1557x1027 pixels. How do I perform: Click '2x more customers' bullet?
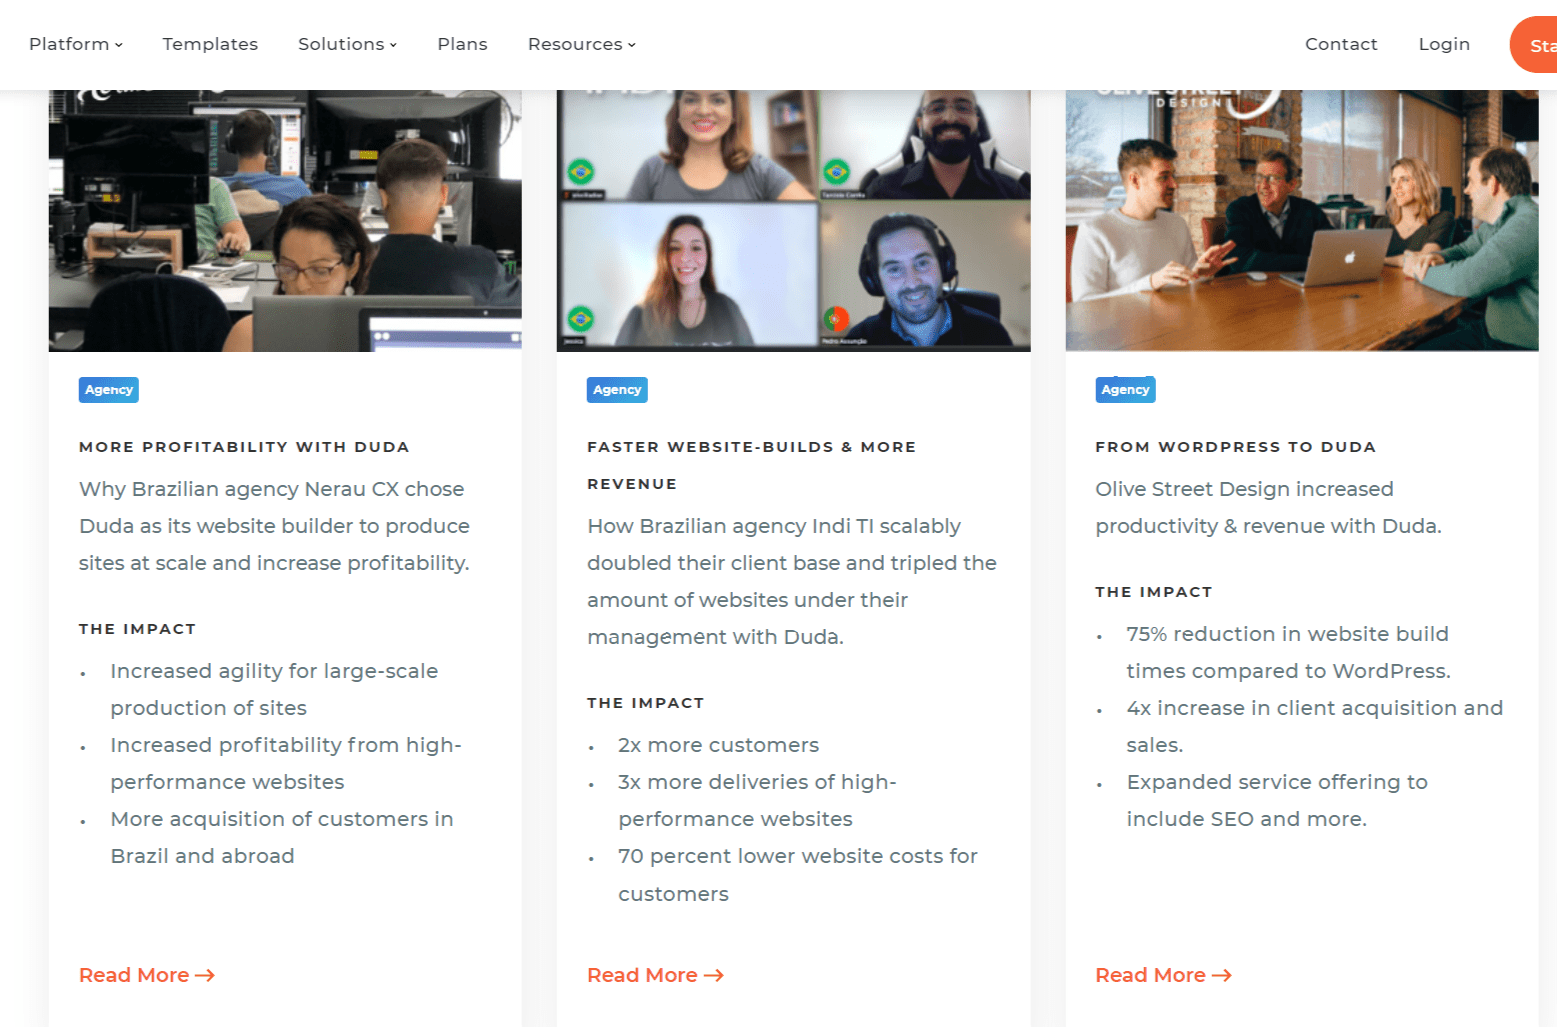[719, 745]
